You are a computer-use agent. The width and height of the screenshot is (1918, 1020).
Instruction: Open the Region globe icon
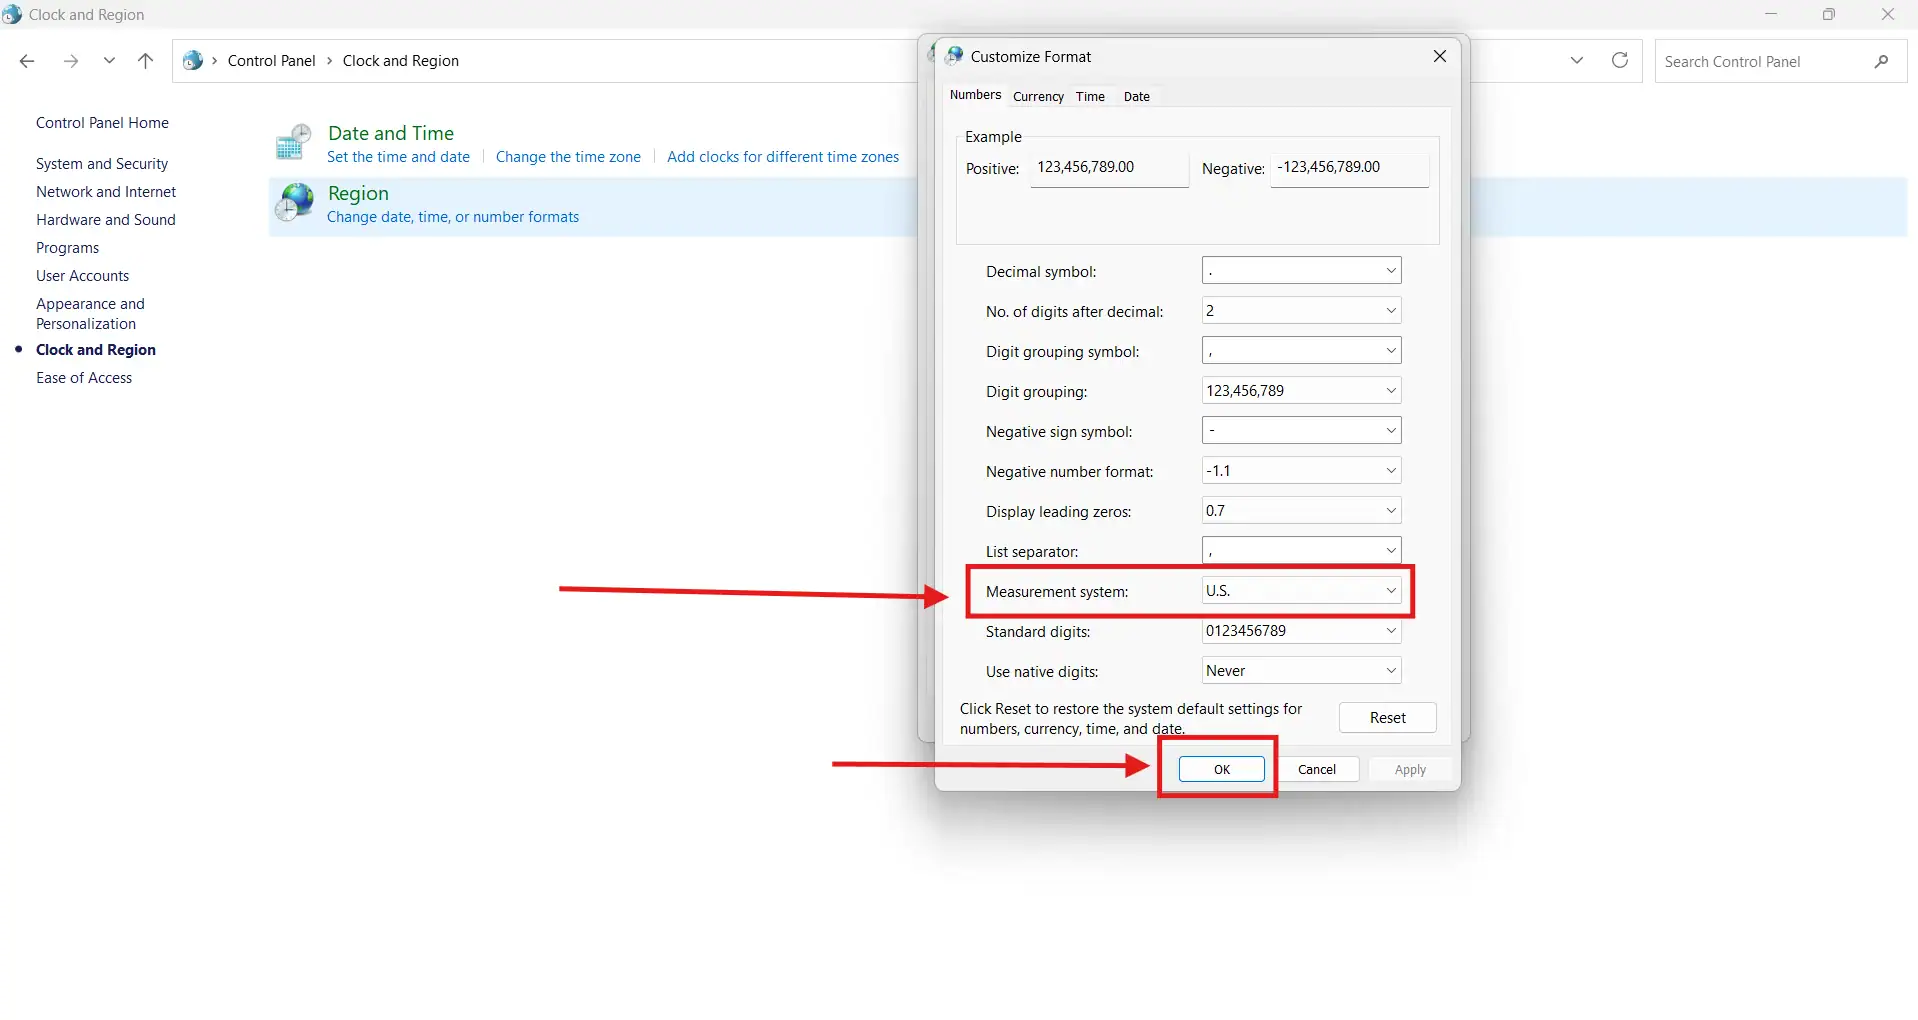[296, 203]
